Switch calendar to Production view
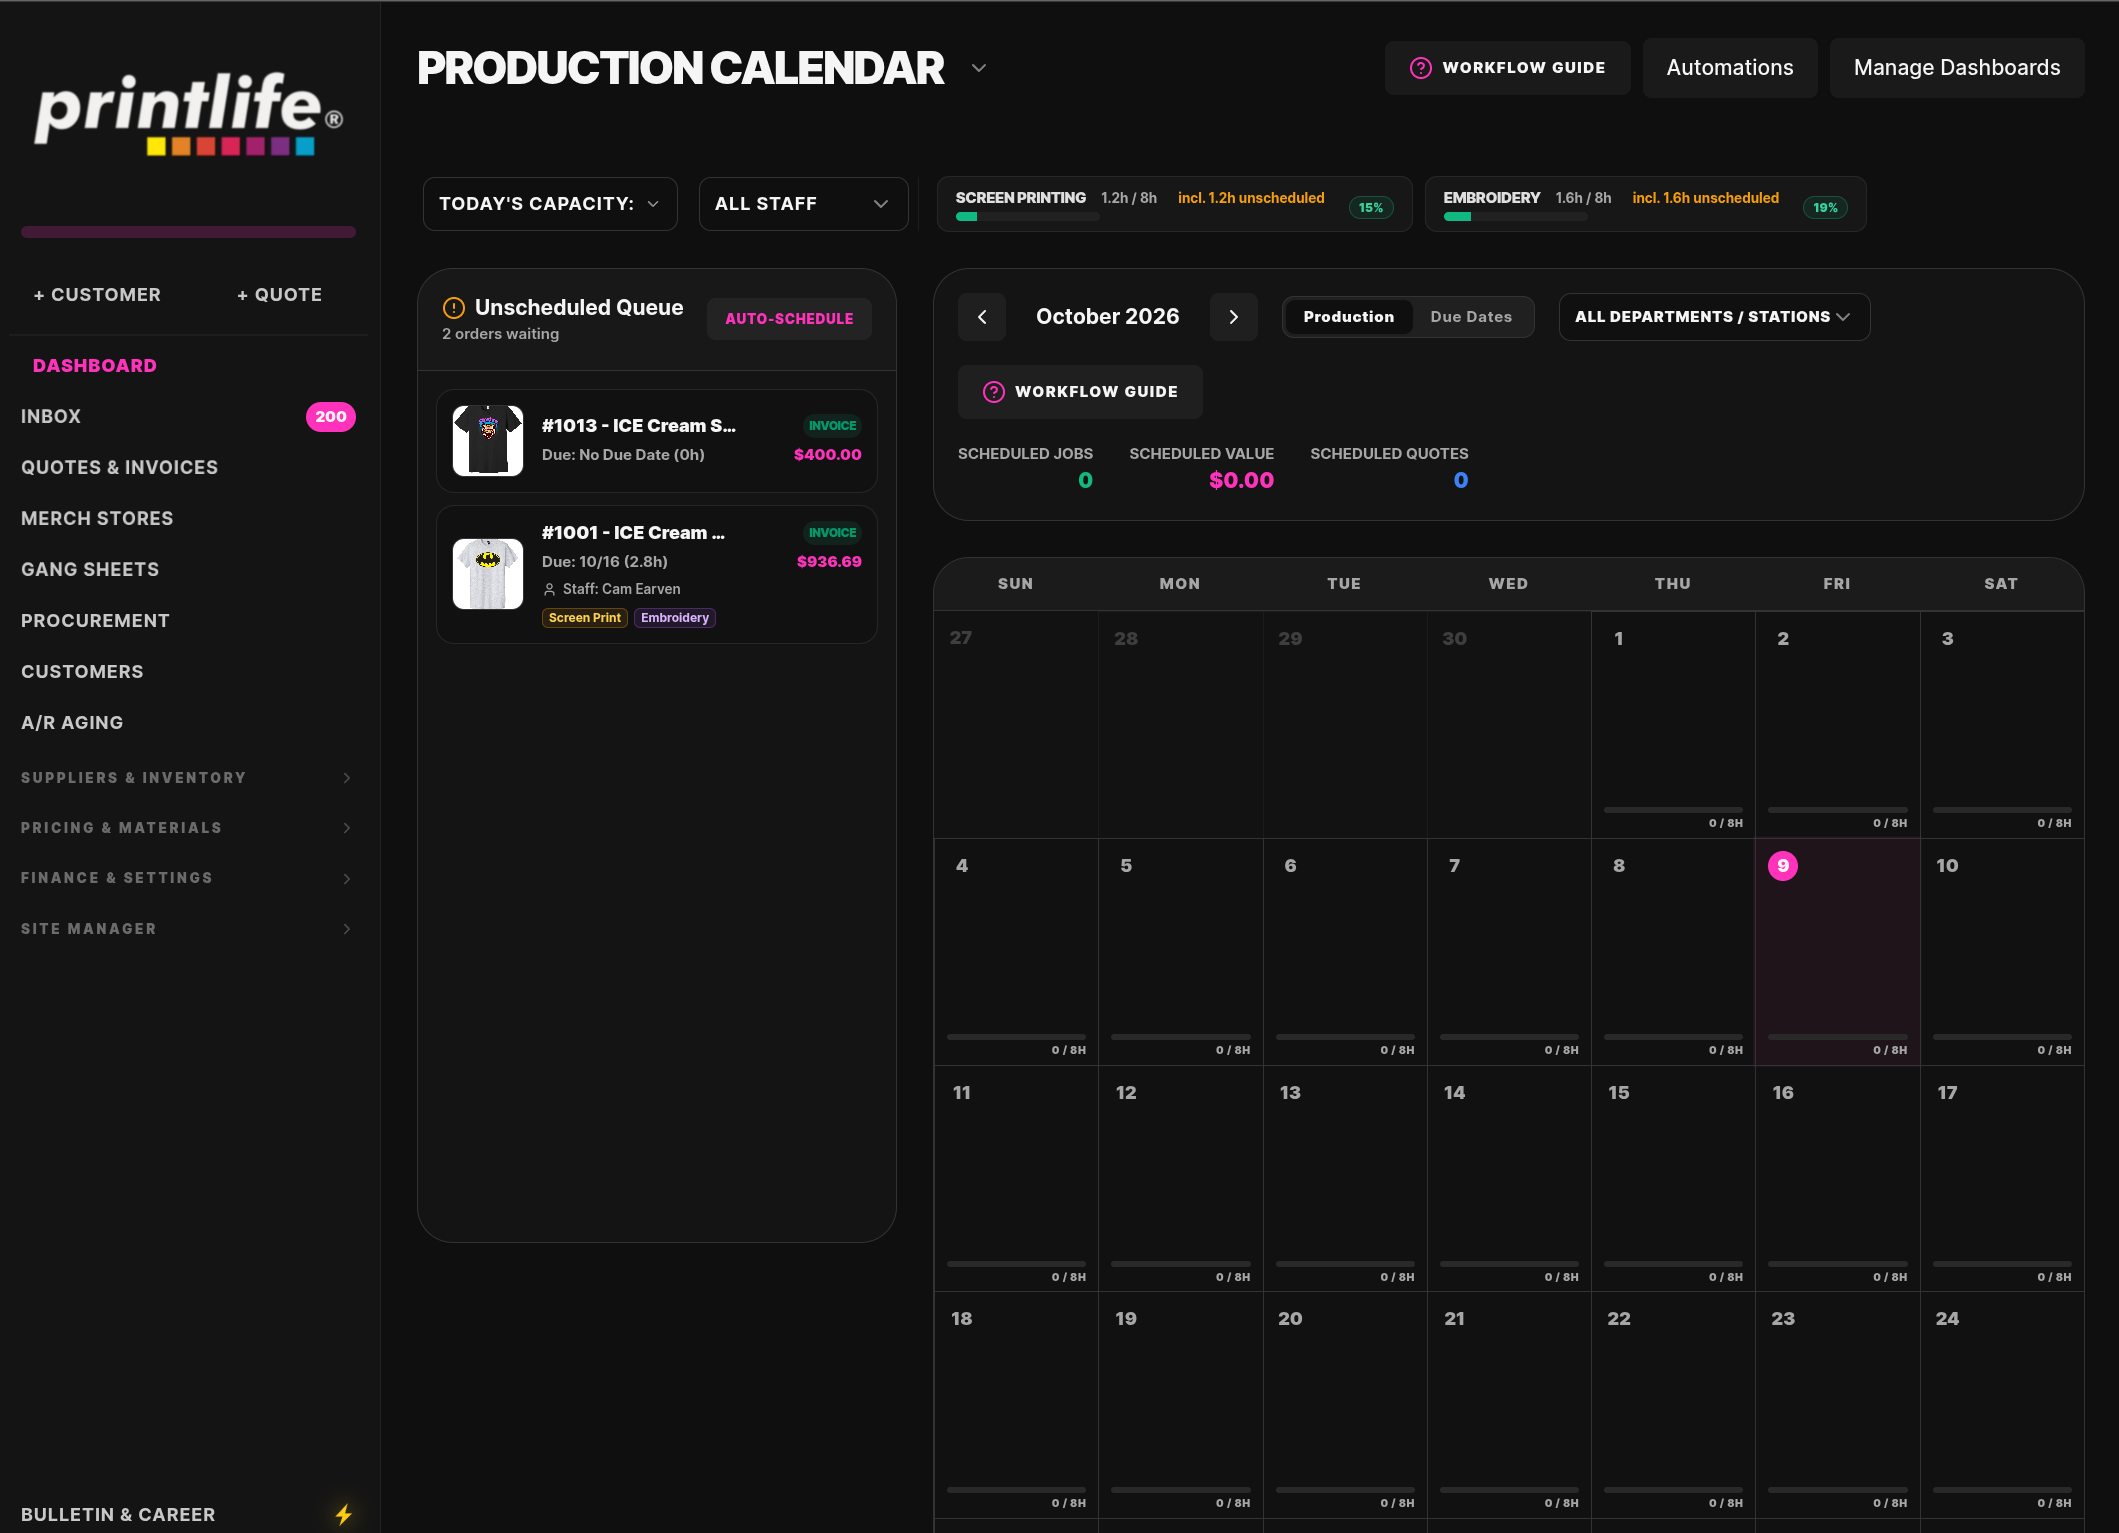This screenshot has height=1533, width=2119. [1348, 317]
